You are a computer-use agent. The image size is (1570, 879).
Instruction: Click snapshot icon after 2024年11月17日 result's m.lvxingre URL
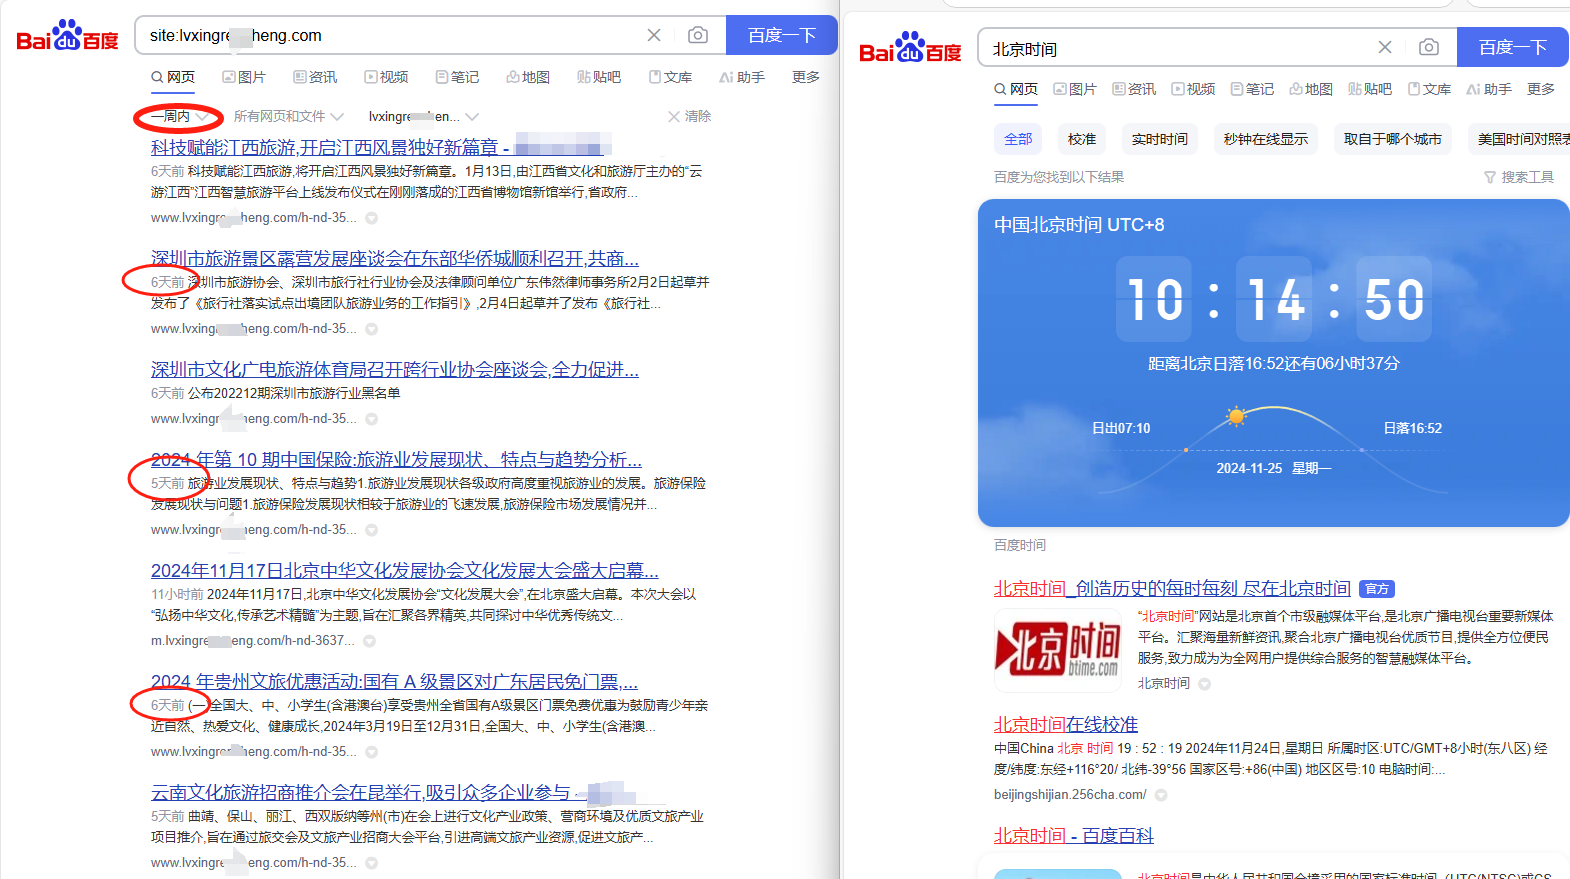[x=369, y=641]
